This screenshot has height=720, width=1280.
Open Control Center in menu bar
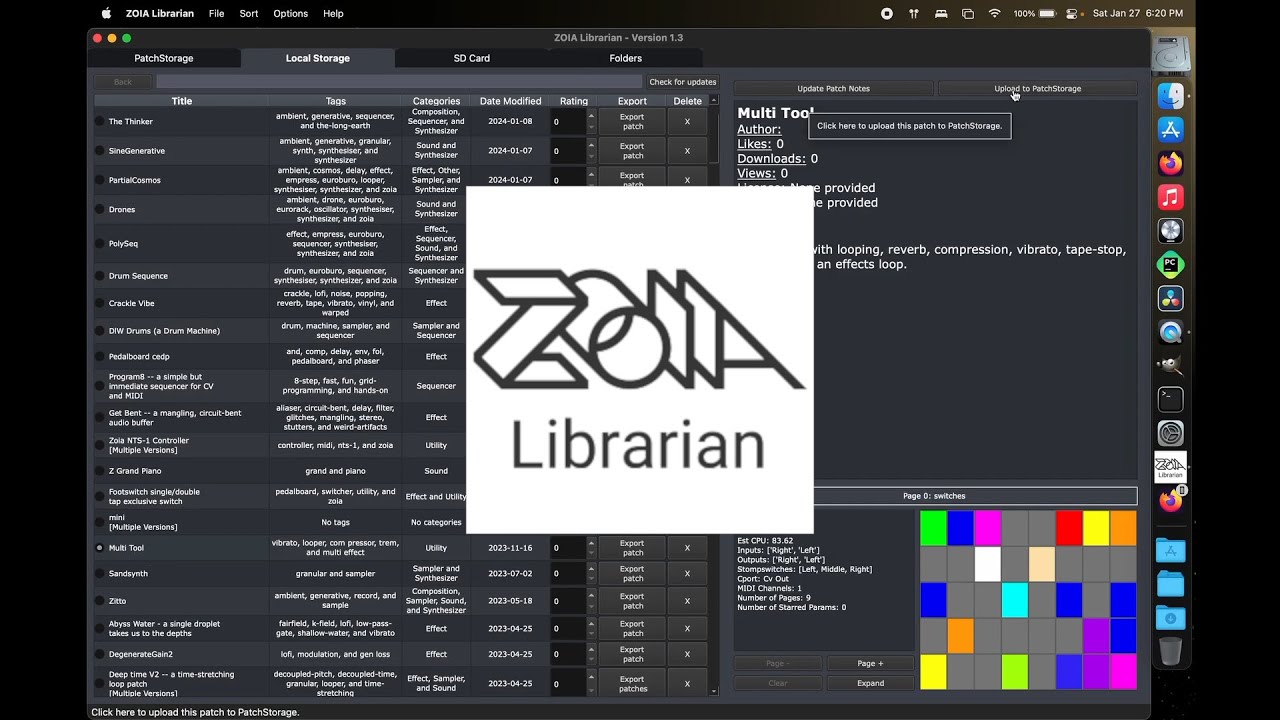click(x=1072, y=13)
